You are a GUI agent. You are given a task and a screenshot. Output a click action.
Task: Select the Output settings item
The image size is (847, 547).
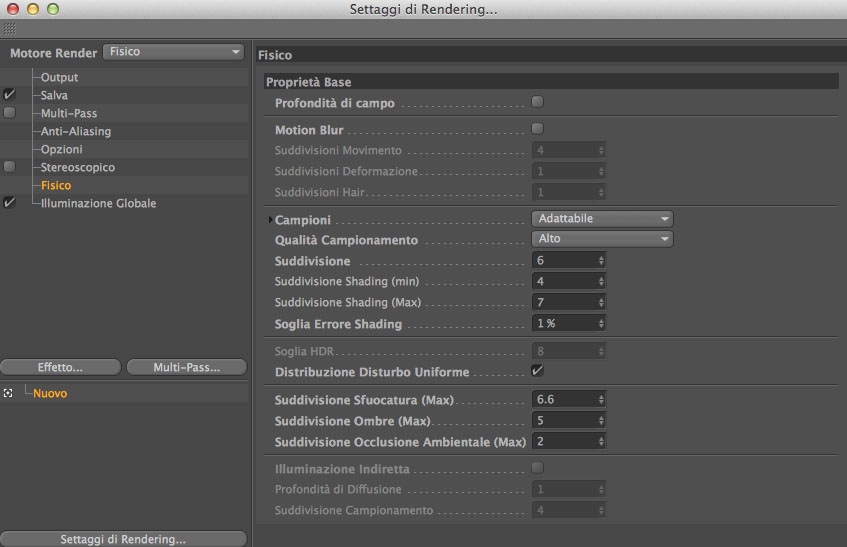click(x=59, y=77)
